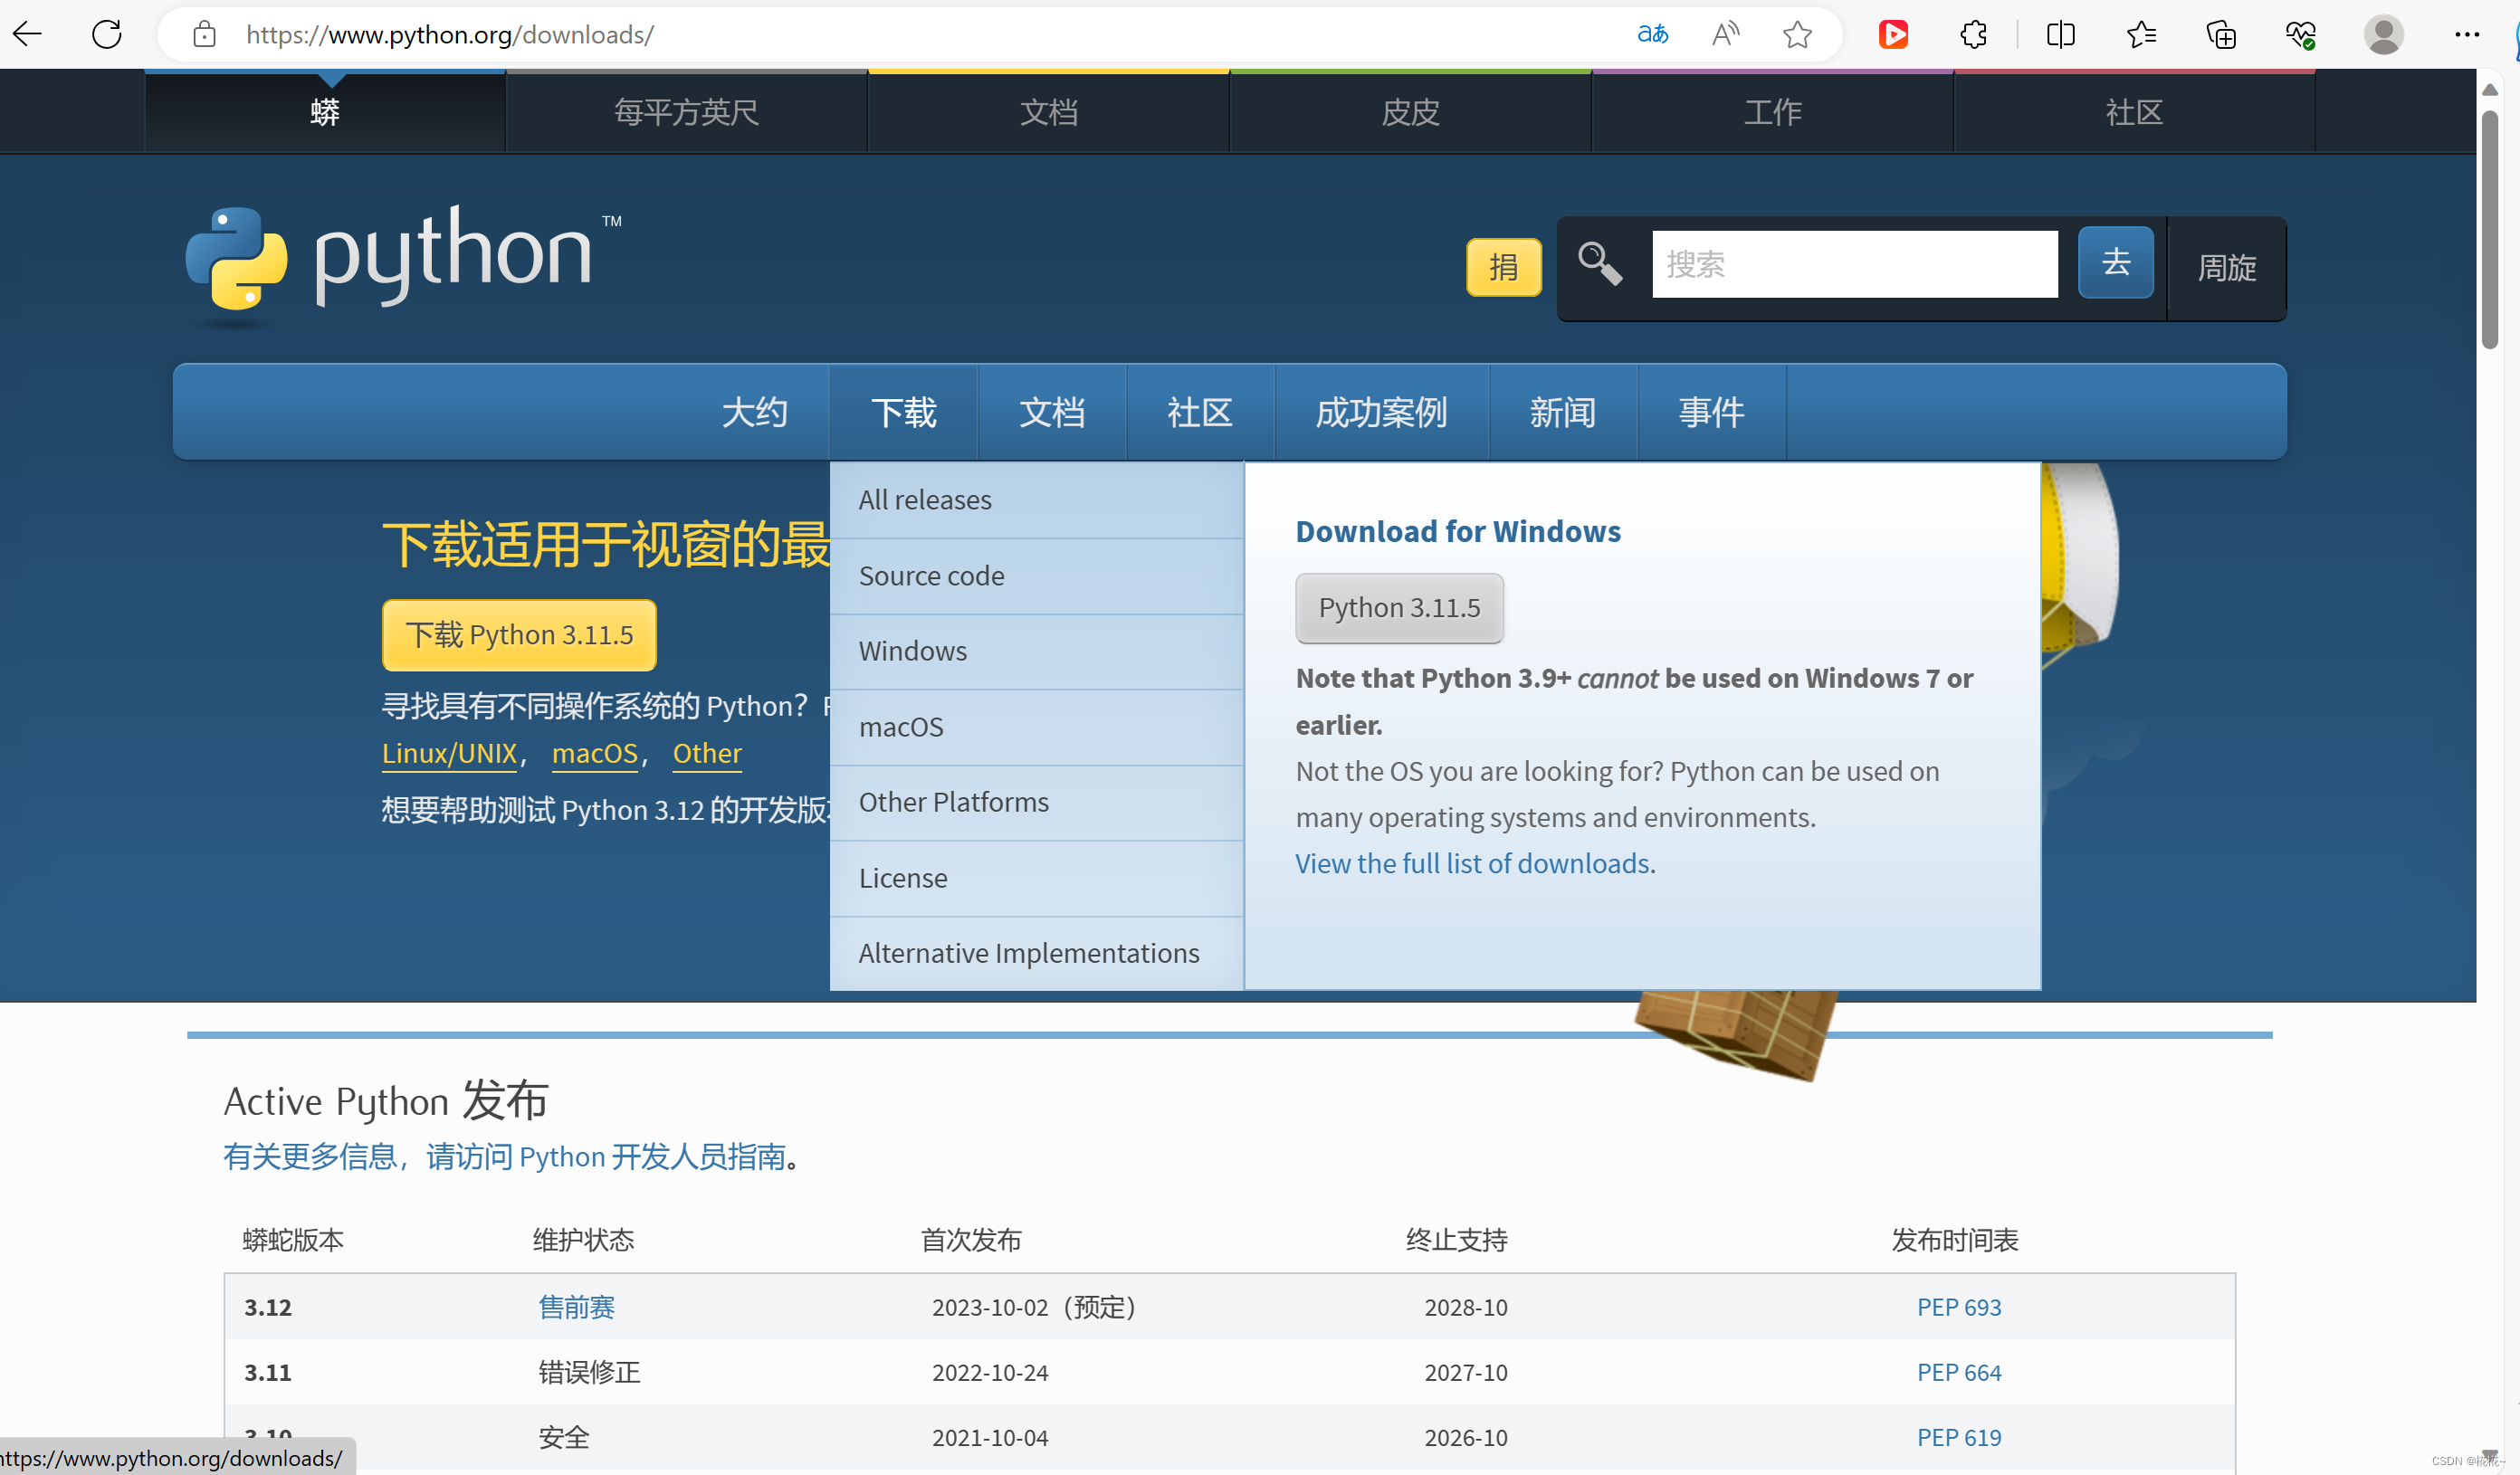The height and width of the screenshot is (1475, 2520).
Task: Click the read aloud icon
Action: (1725, 34)
